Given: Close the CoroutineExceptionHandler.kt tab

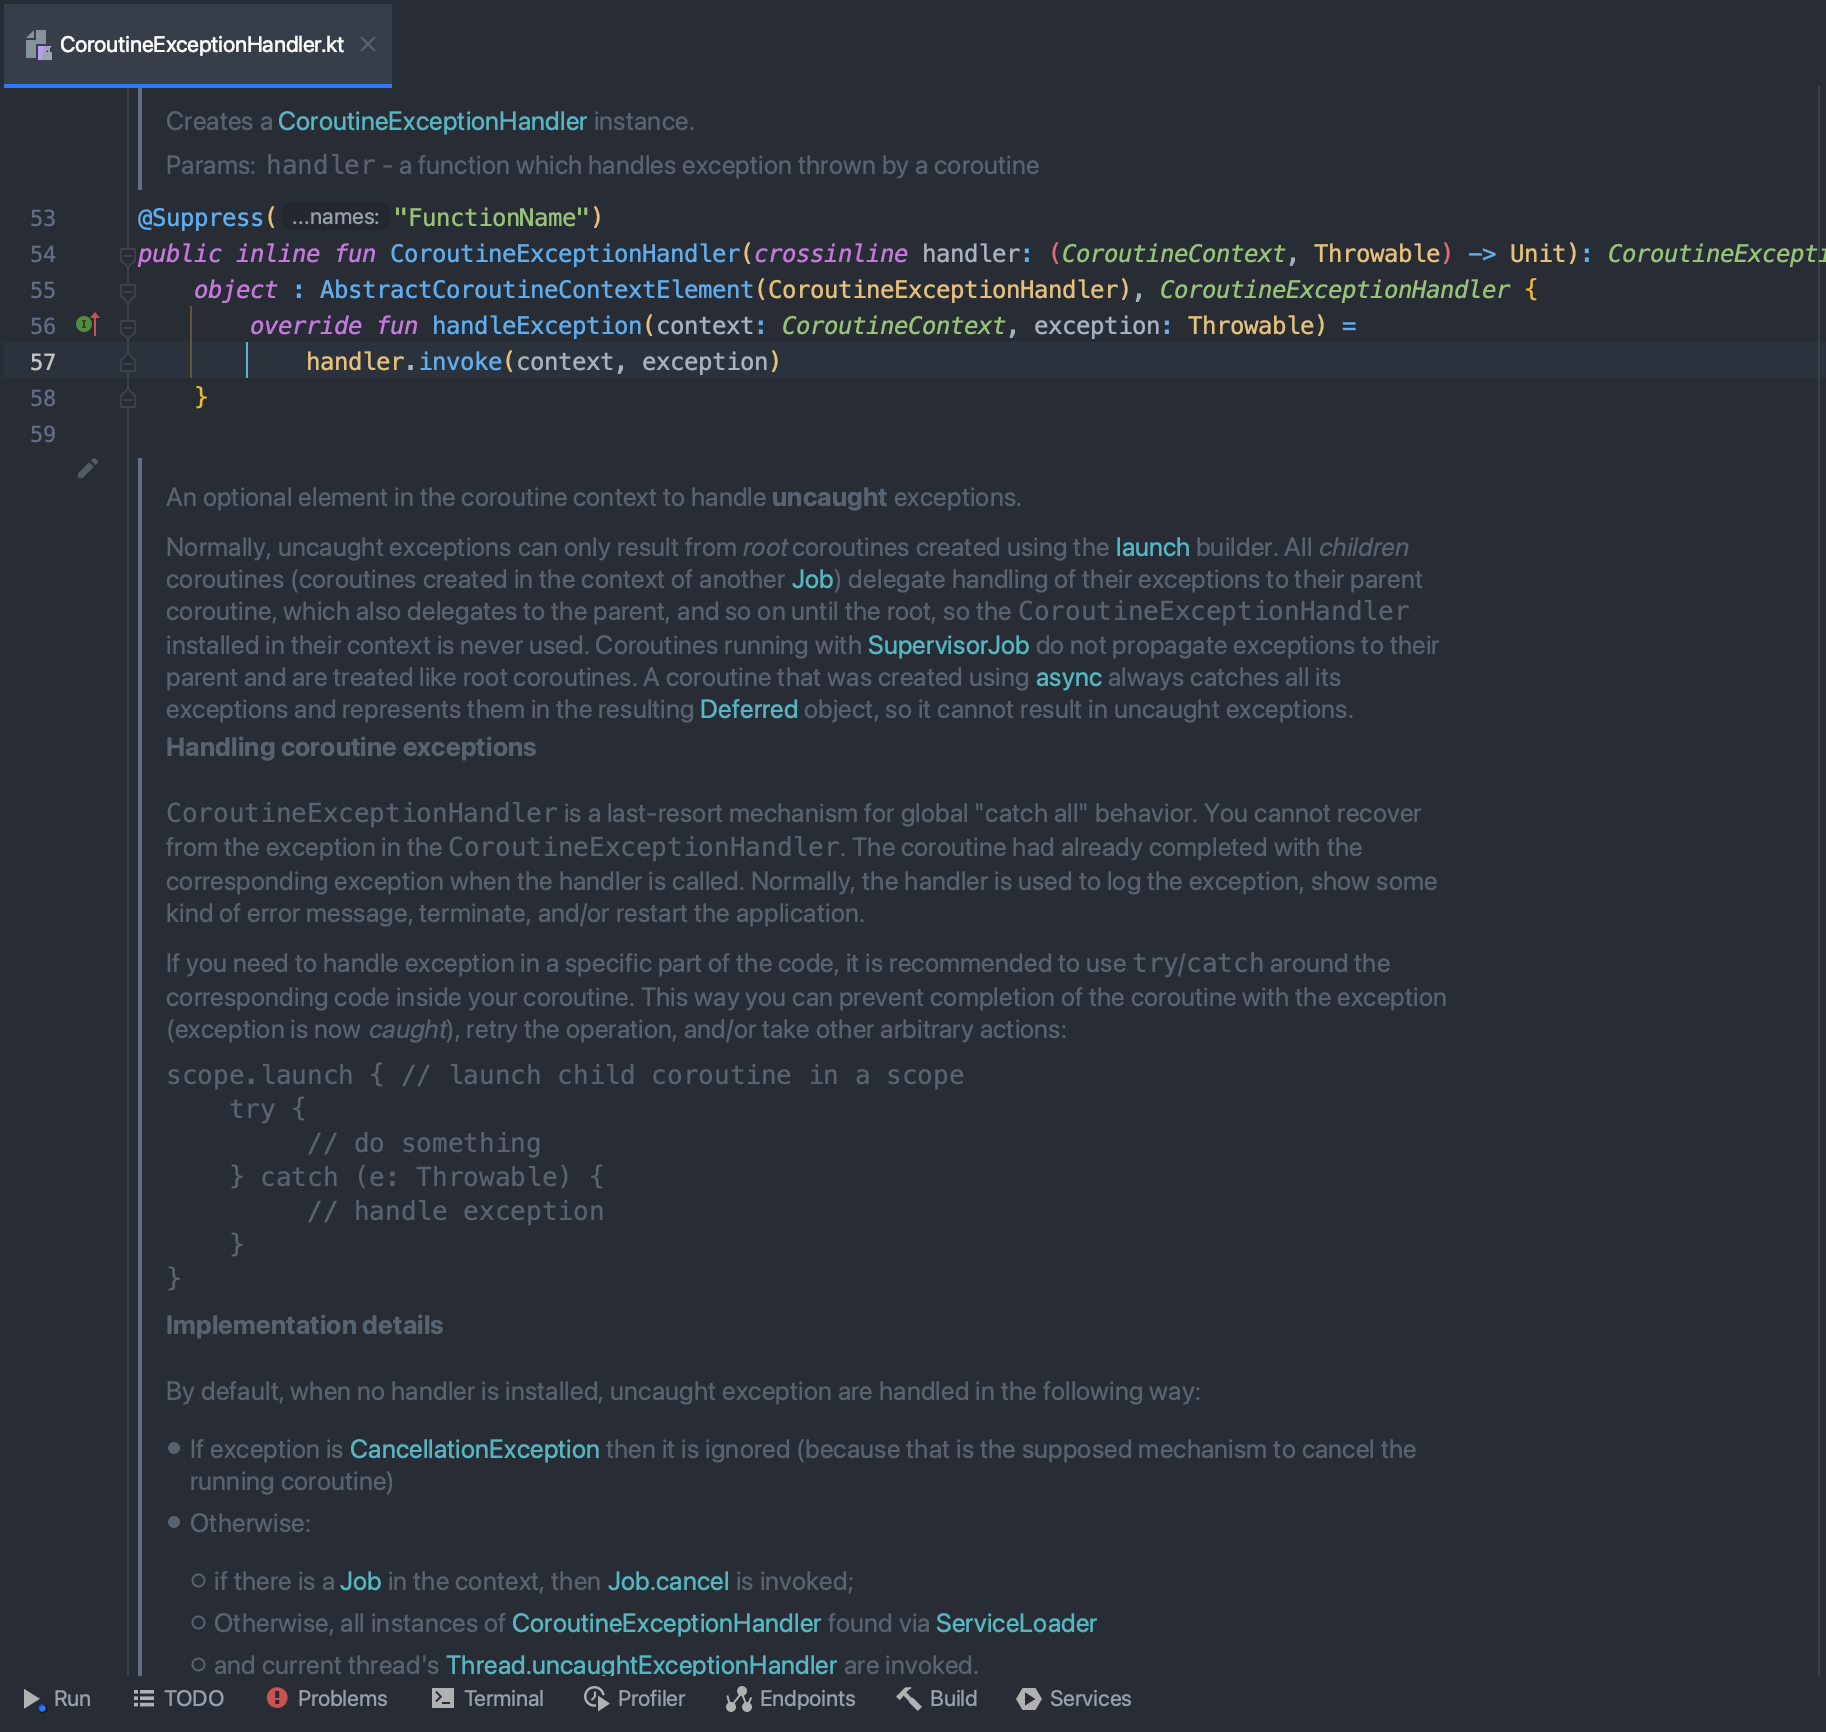Looking at the screenshot, I should pyautogui.click(x=368, y=44).
